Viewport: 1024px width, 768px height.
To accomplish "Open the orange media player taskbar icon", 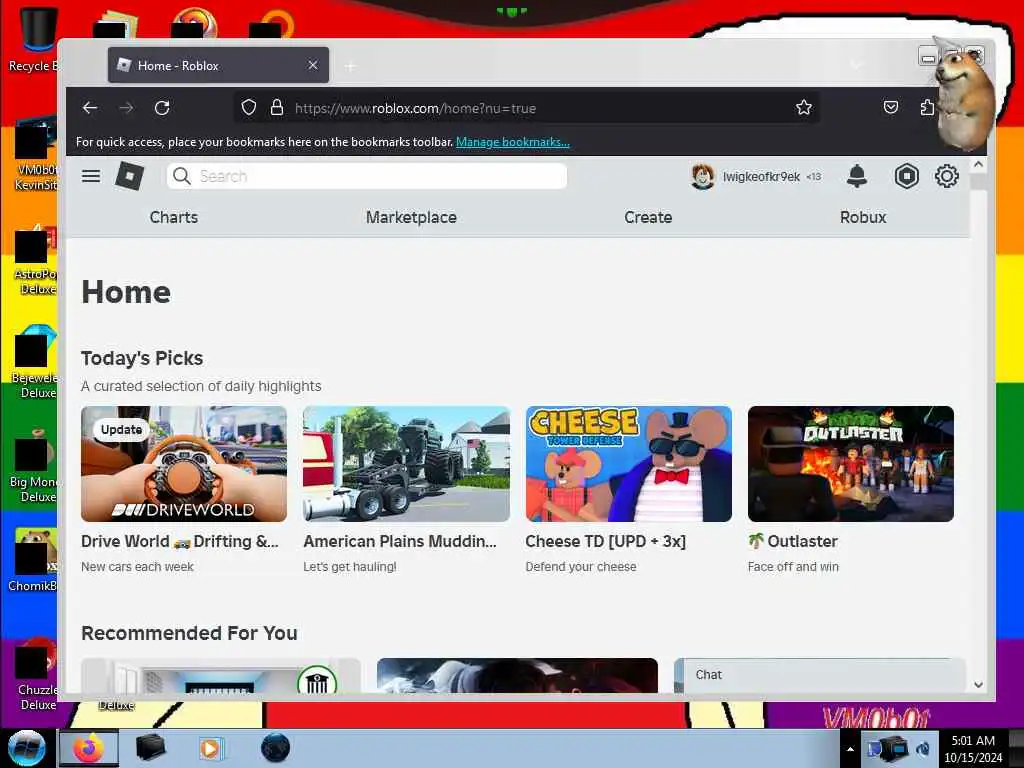I will [210, 748].
